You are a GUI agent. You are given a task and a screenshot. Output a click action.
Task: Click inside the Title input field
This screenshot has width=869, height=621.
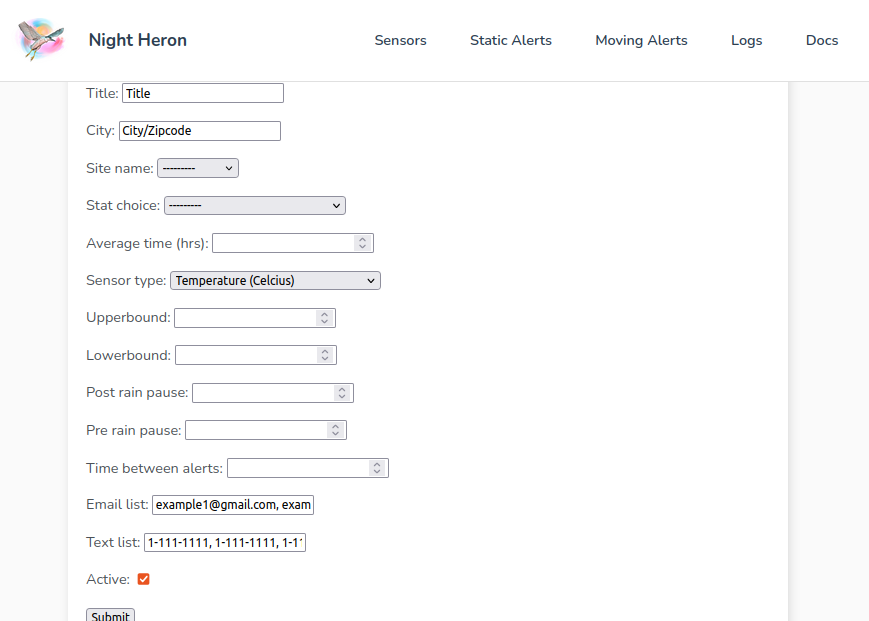pyautogui.click(x=201, y=92)
